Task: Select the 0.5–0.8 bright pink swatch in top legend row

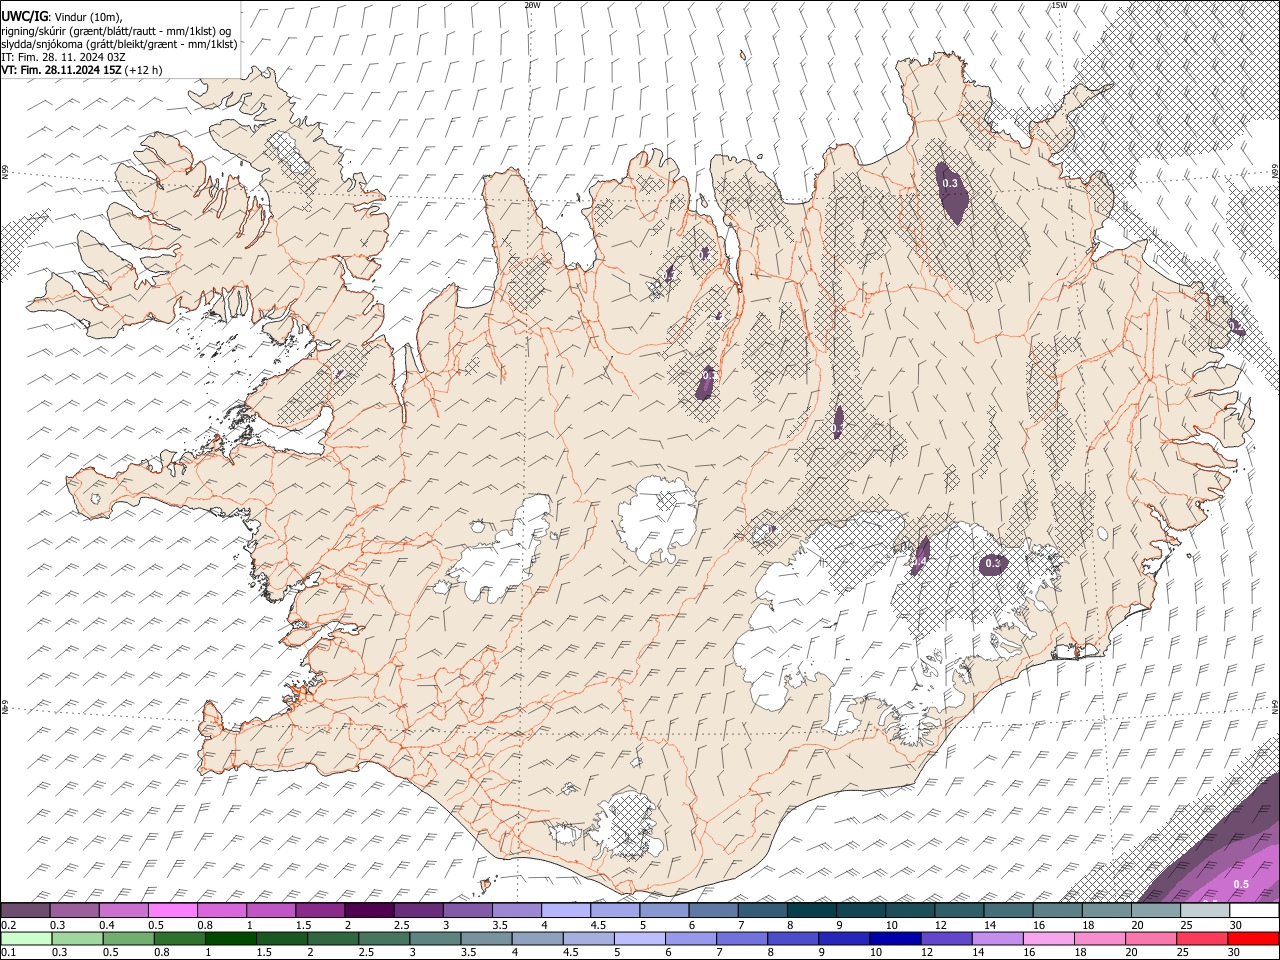Action: pyautogui.click(x=172, y=911)
